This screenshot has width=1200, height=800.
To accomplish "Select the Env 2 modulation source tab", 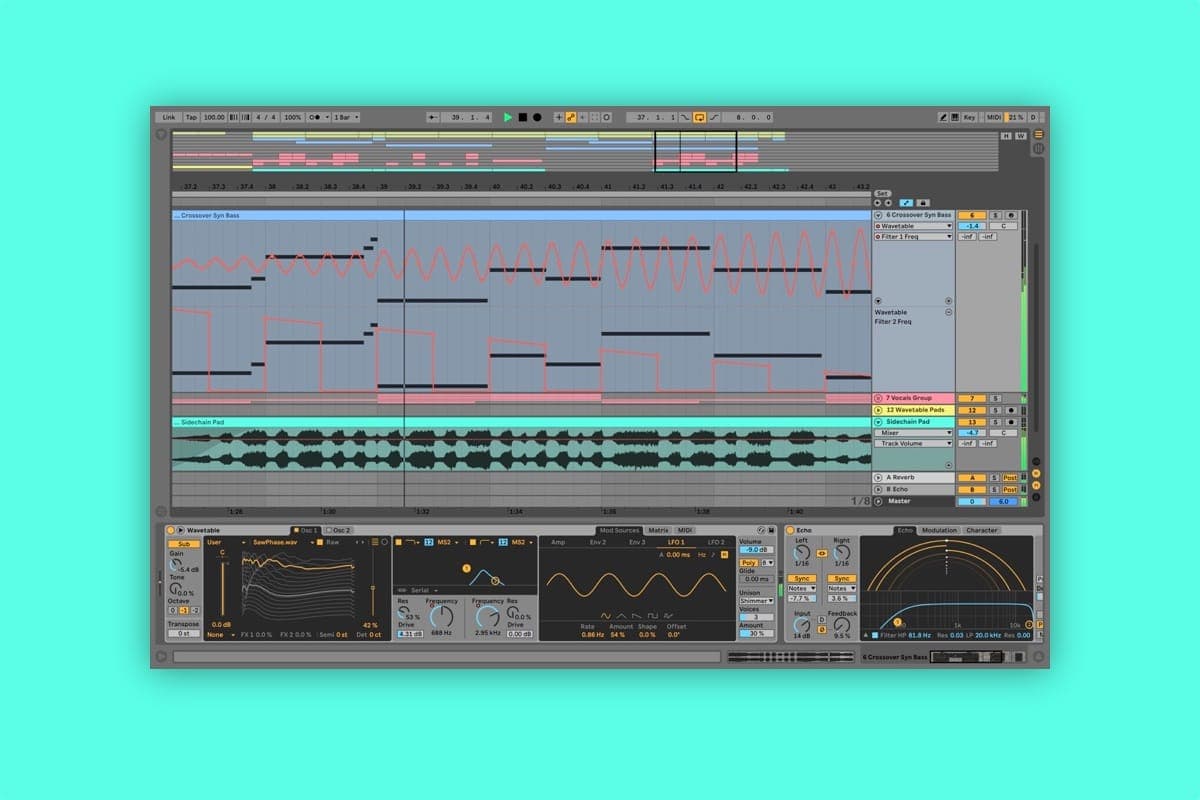I will pos(598,542).
